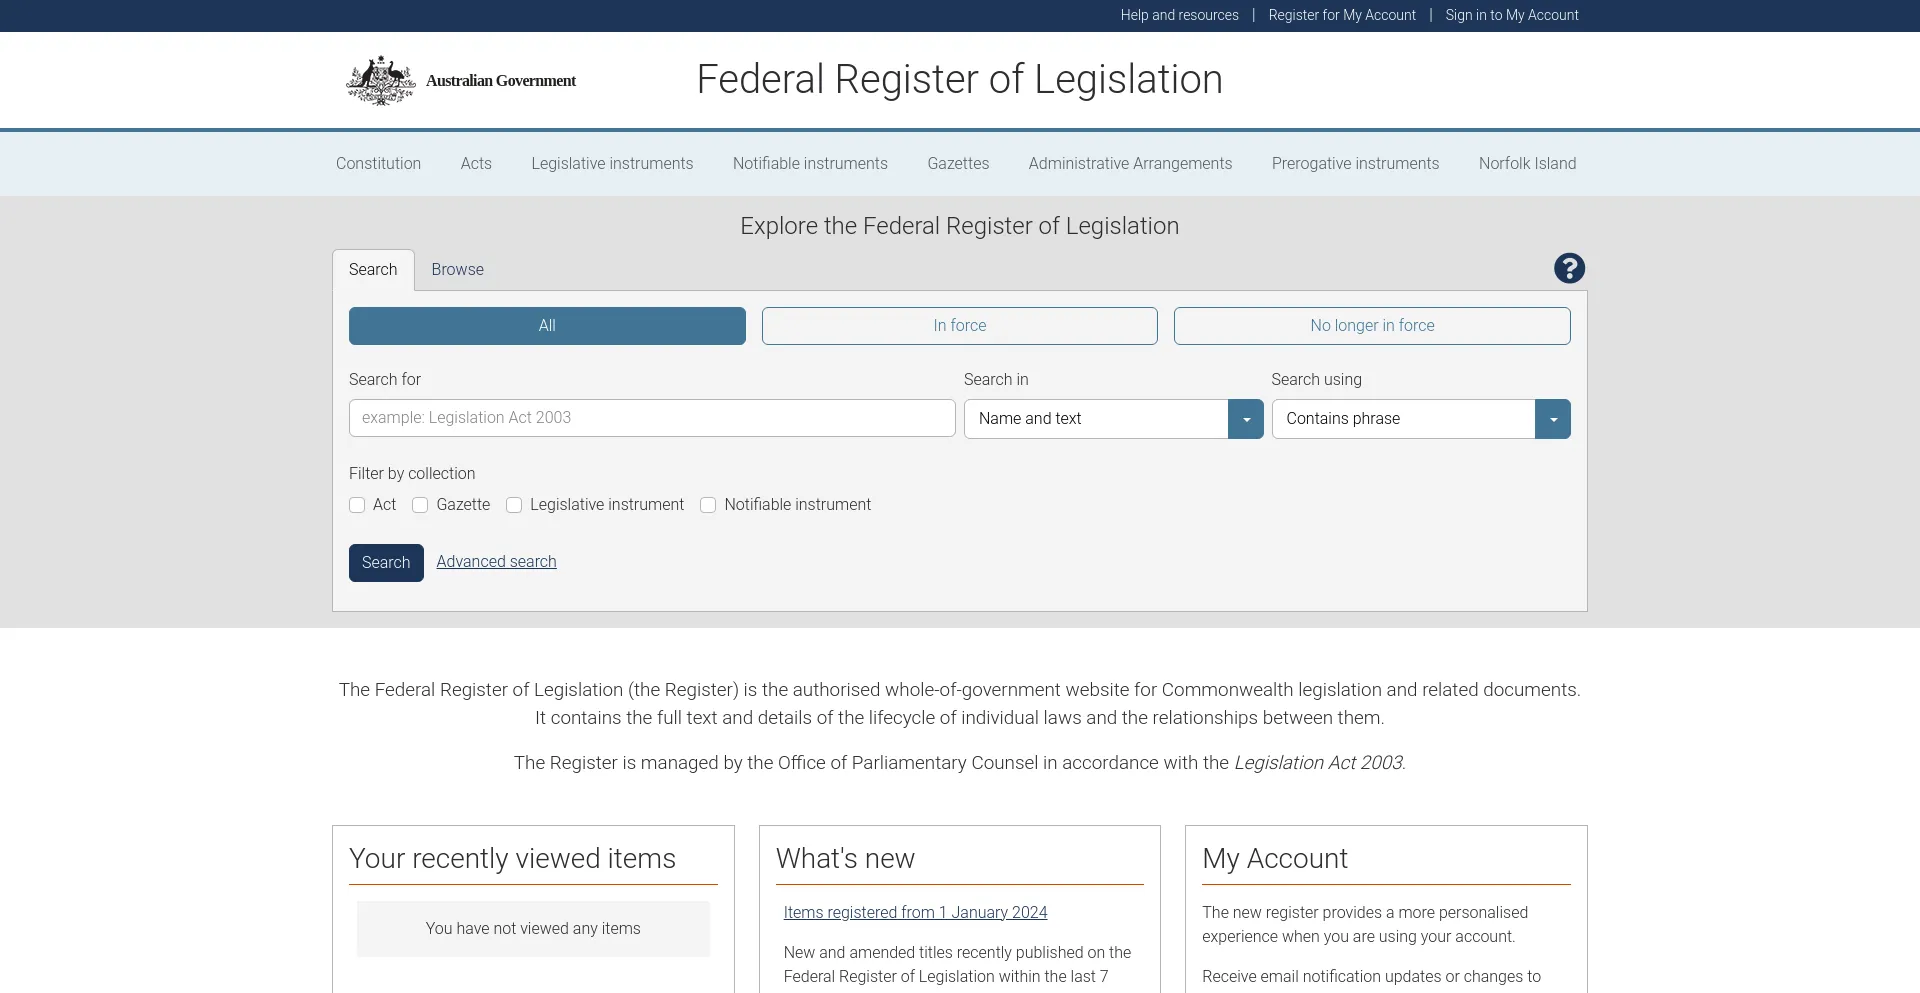Open Items registered from 1 January 2024
Image resolution: width=1920 pixels, height=993 pixels.
click(915, 912)
